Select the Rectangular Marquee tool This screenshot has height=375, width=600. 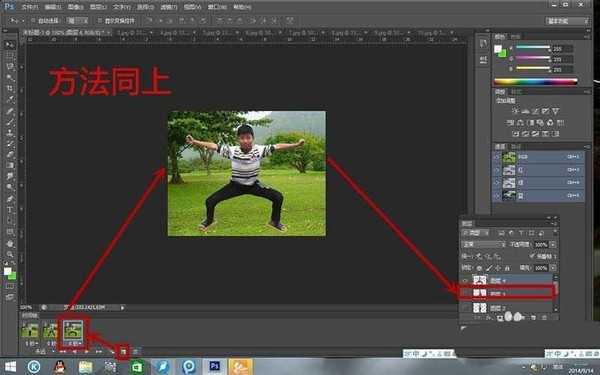pos(10,56)
